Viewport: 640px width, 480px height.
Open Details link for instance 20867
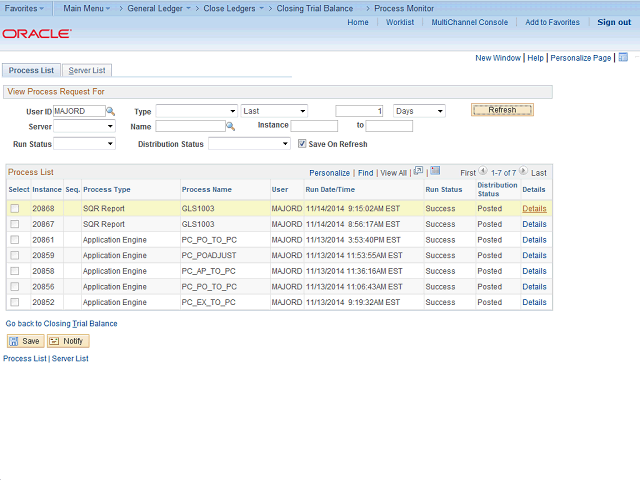coord(534,224)
